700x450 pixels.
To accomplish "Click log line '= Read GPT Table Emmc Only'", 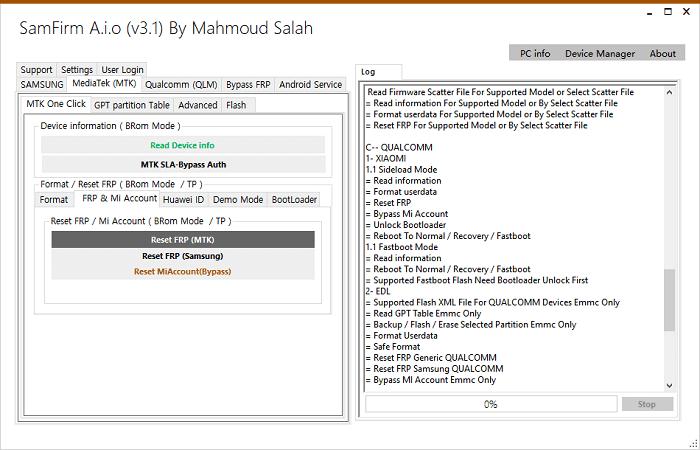I will point(423,313).
